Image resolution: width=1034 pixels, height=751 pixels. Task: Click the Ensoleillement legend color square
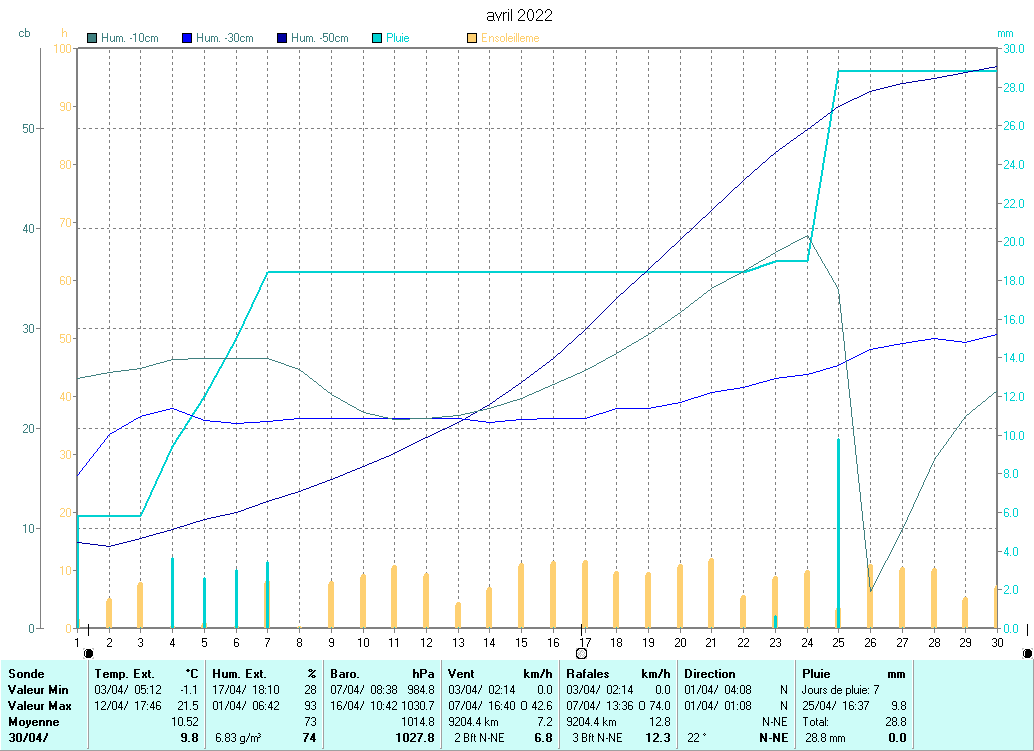point(472,38)
